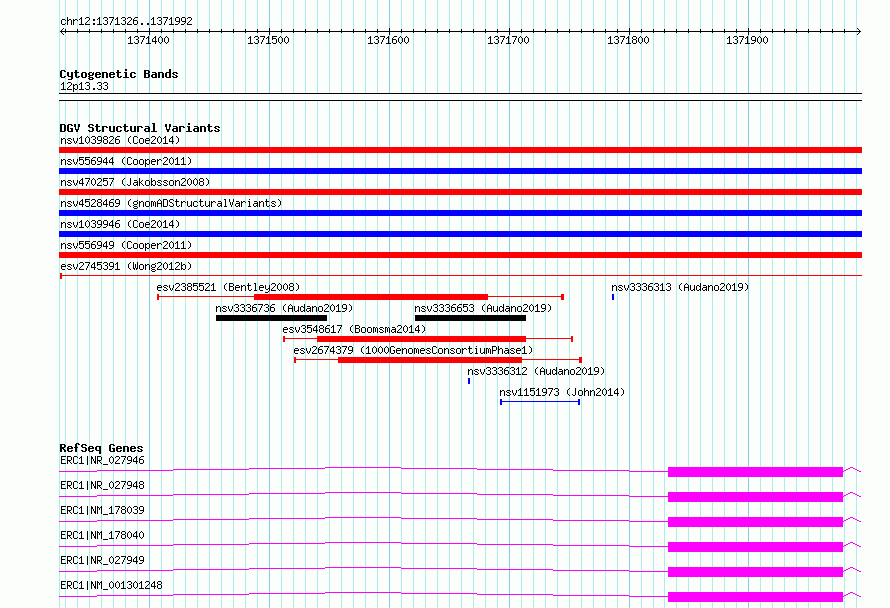Click the blue line of nsv1151973

(540, 402)
